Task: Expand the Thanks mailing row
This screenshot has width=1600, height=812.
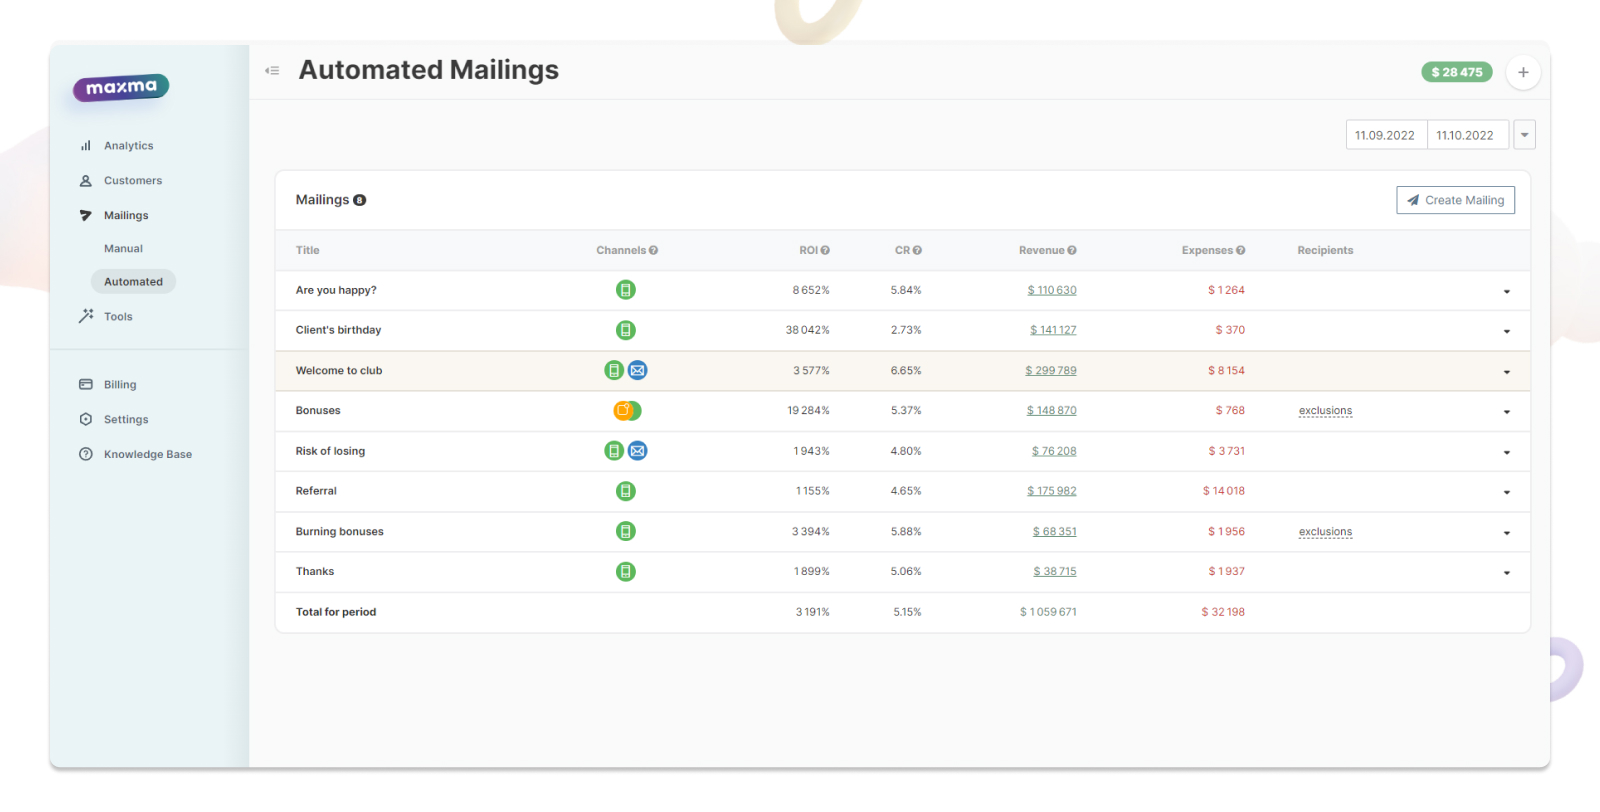Action: (x=1506, y=573)
